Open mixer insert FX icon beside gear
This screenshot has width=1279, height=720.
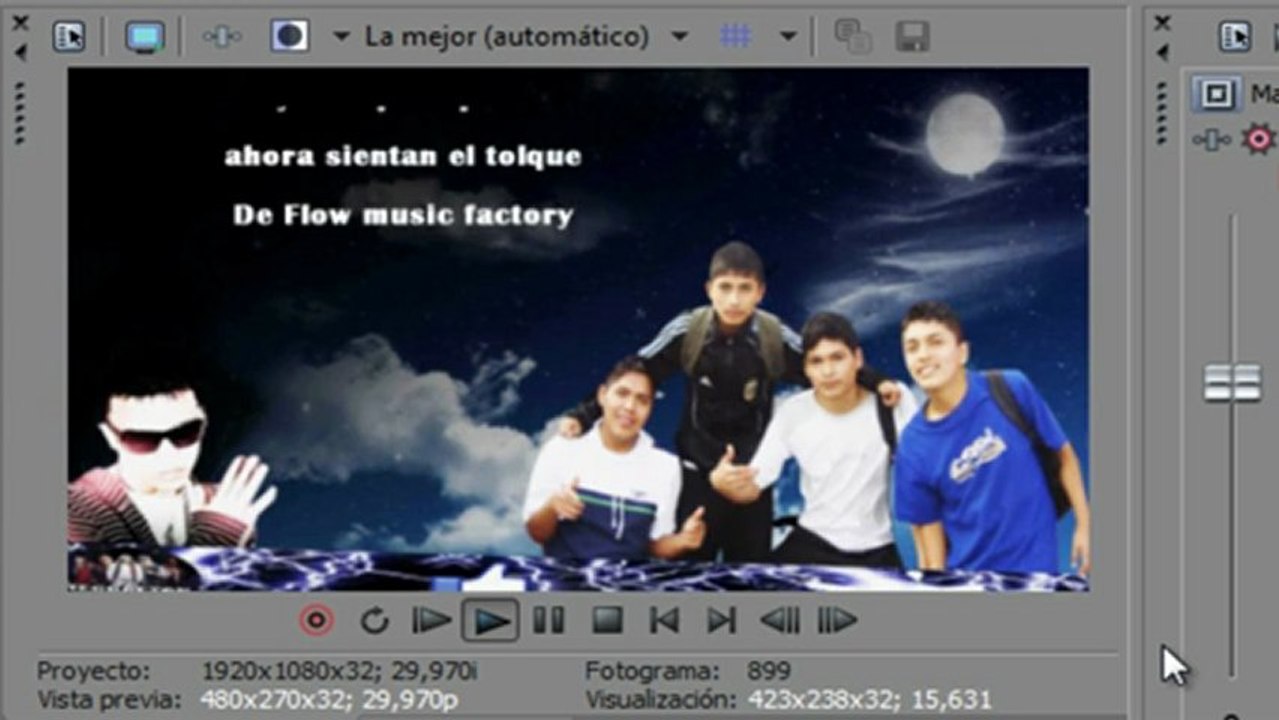(x=1212, y=140)
